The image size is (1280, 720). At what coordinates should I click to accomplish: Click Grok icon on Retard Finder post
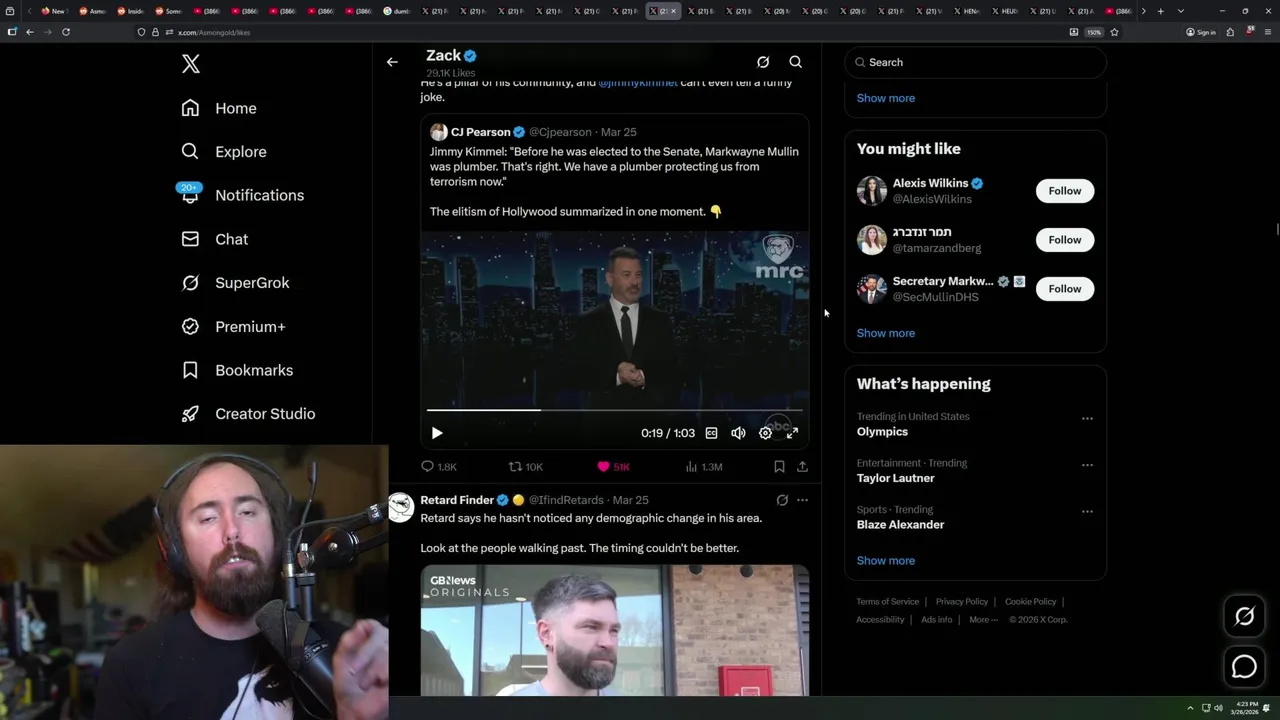(x=782, y=500)
